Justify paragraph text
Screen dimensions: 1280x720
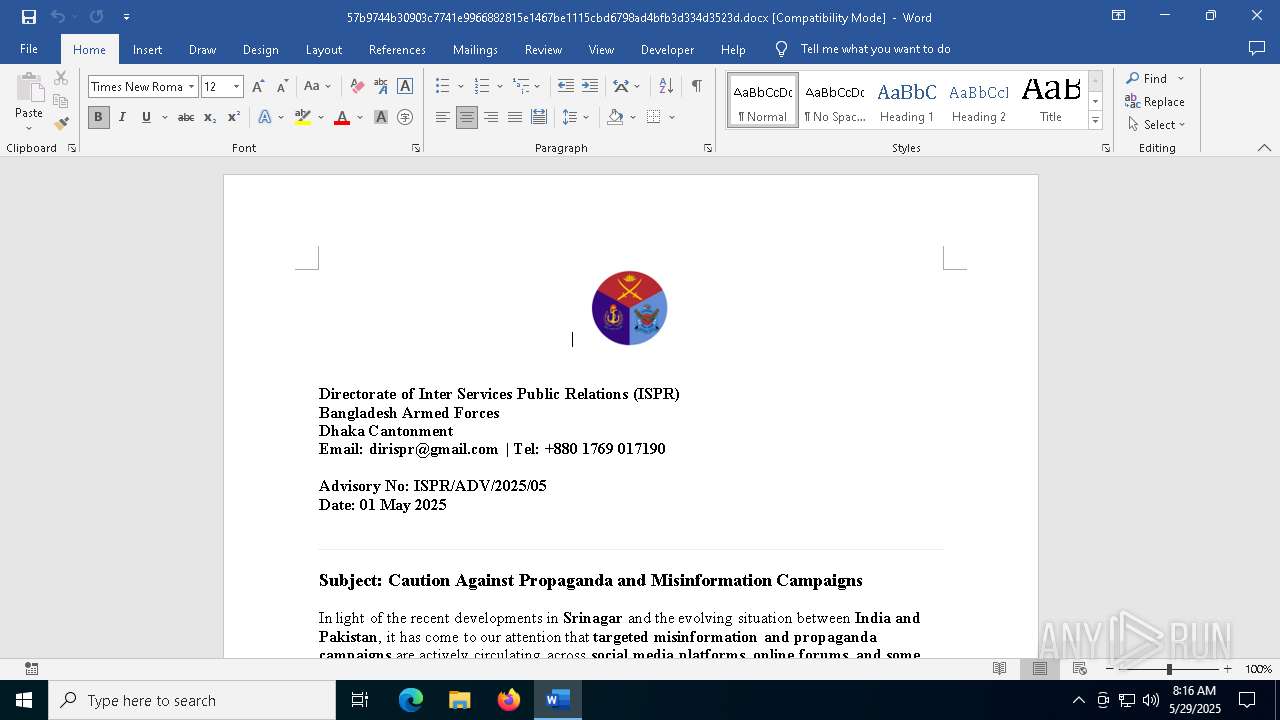(x=515, y=117)
